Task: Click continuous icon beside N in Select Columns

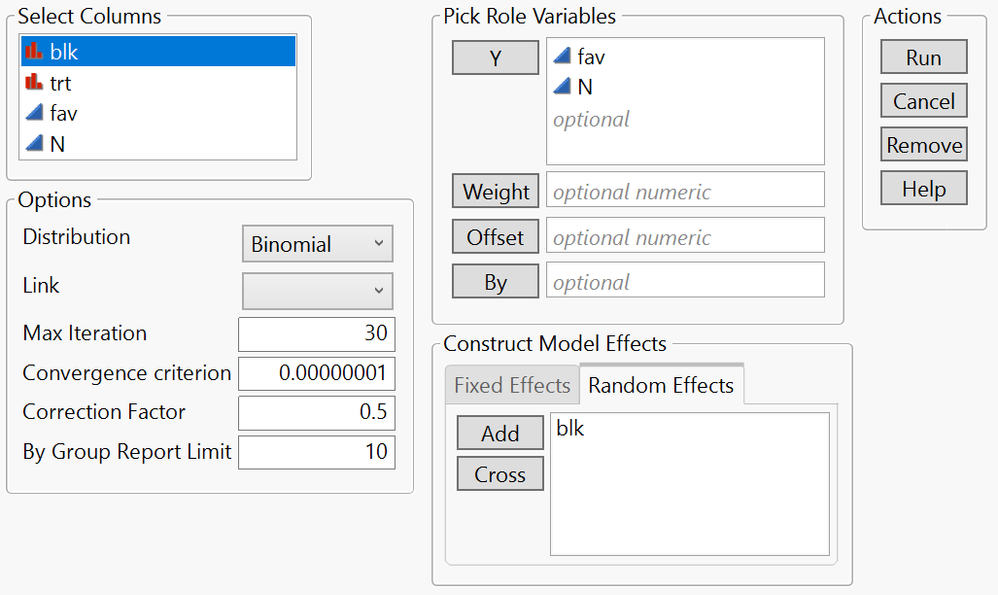Action: [34, 144]
